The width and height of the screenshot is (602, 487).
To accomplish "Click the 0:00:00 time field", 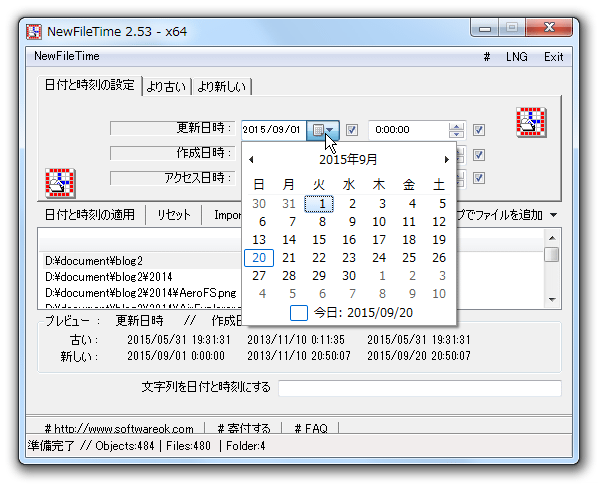I will 409,130.
